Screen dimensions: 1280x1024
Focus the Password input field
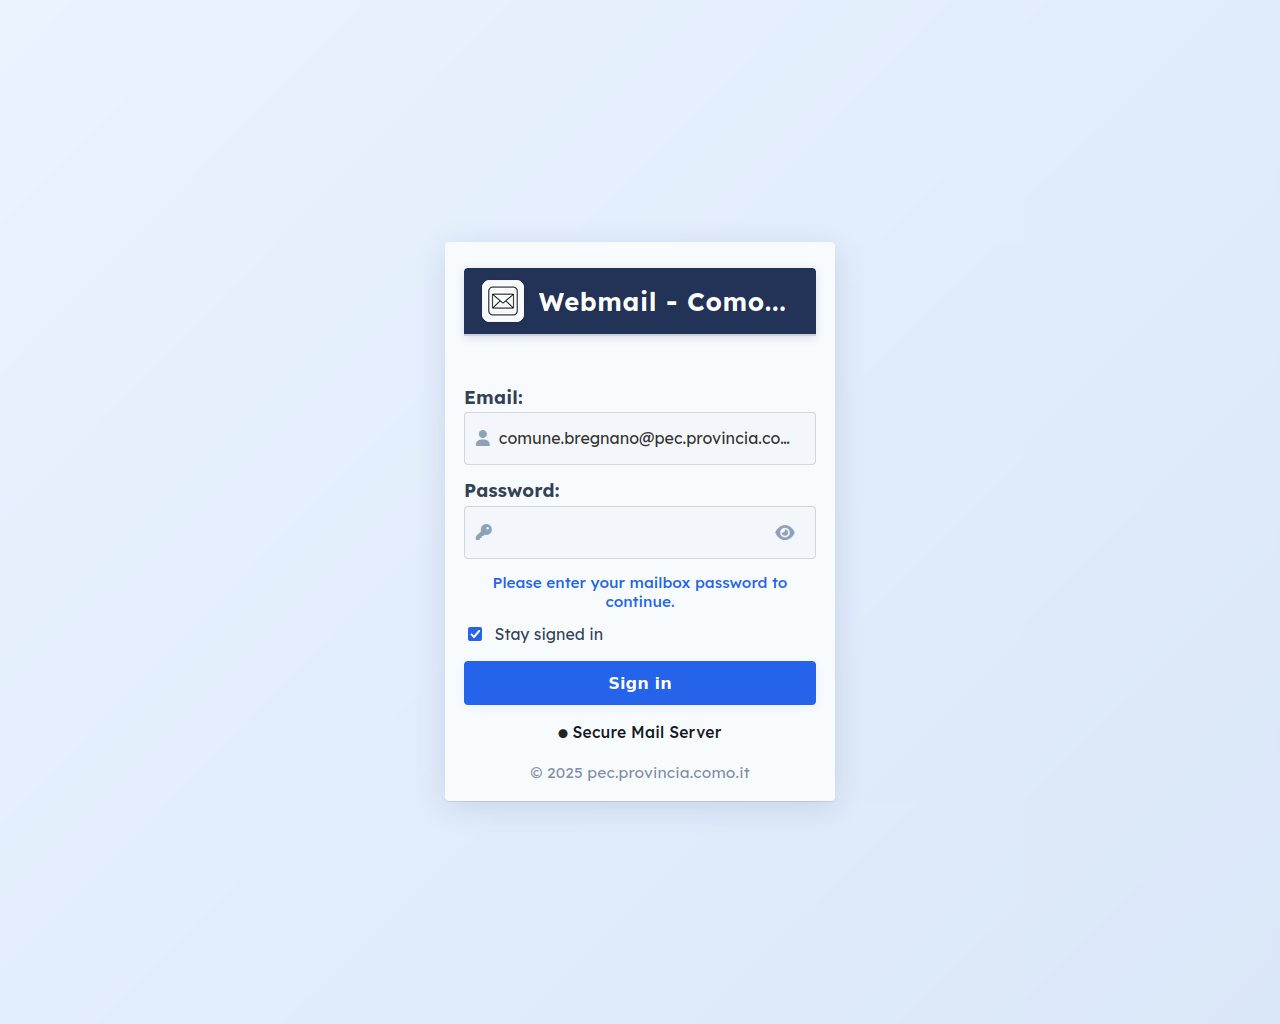640,533
